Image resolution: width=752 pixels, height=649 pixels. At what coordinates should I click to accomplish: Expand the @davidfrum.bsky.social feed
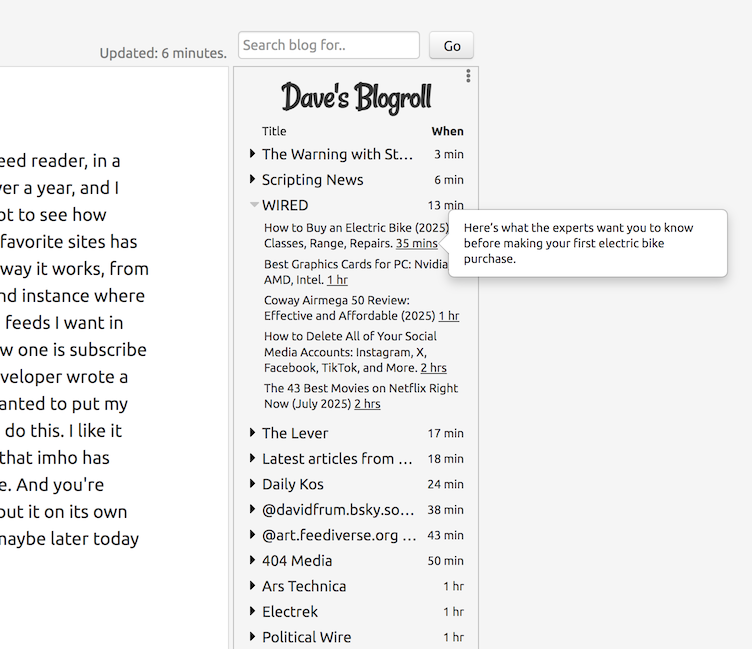252,509
